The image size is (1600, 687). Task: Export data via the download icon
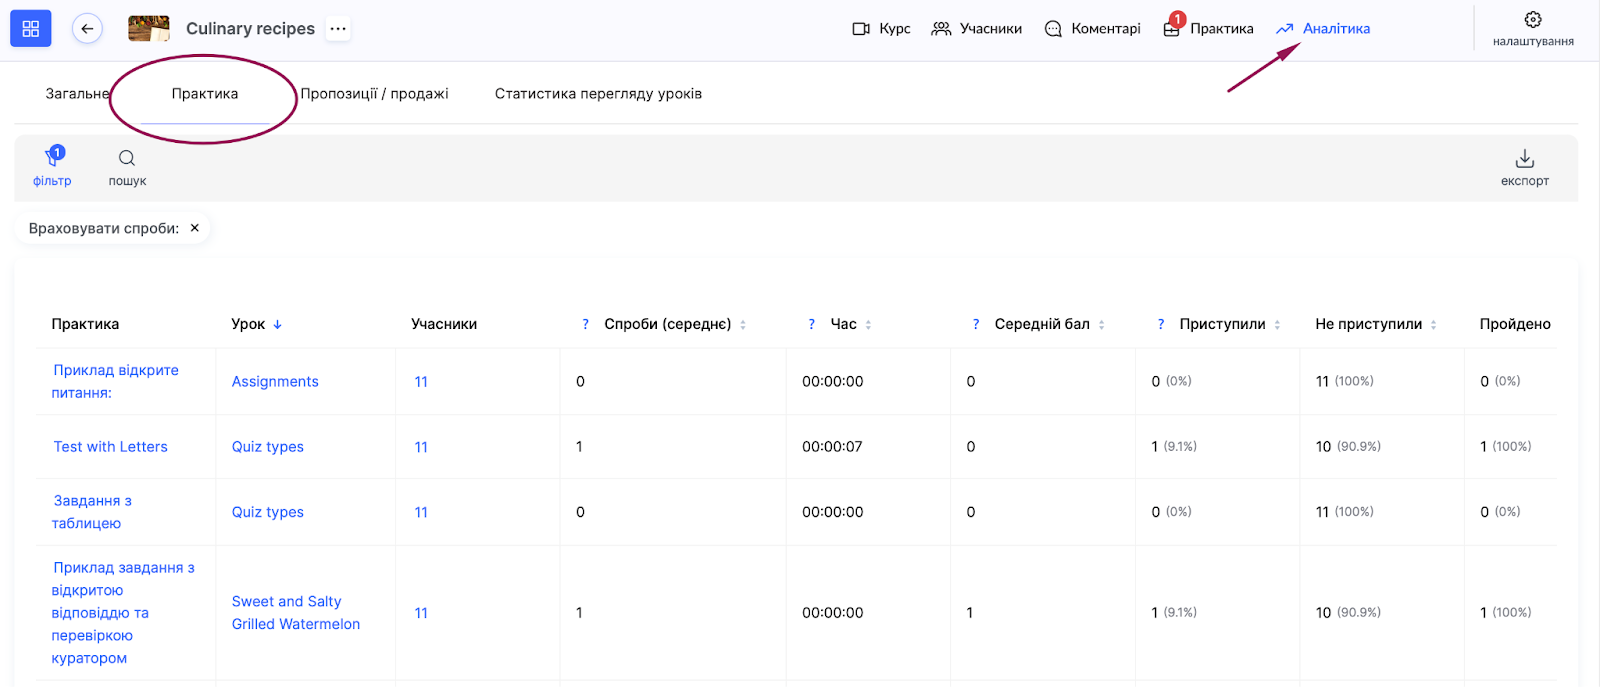1524,160
